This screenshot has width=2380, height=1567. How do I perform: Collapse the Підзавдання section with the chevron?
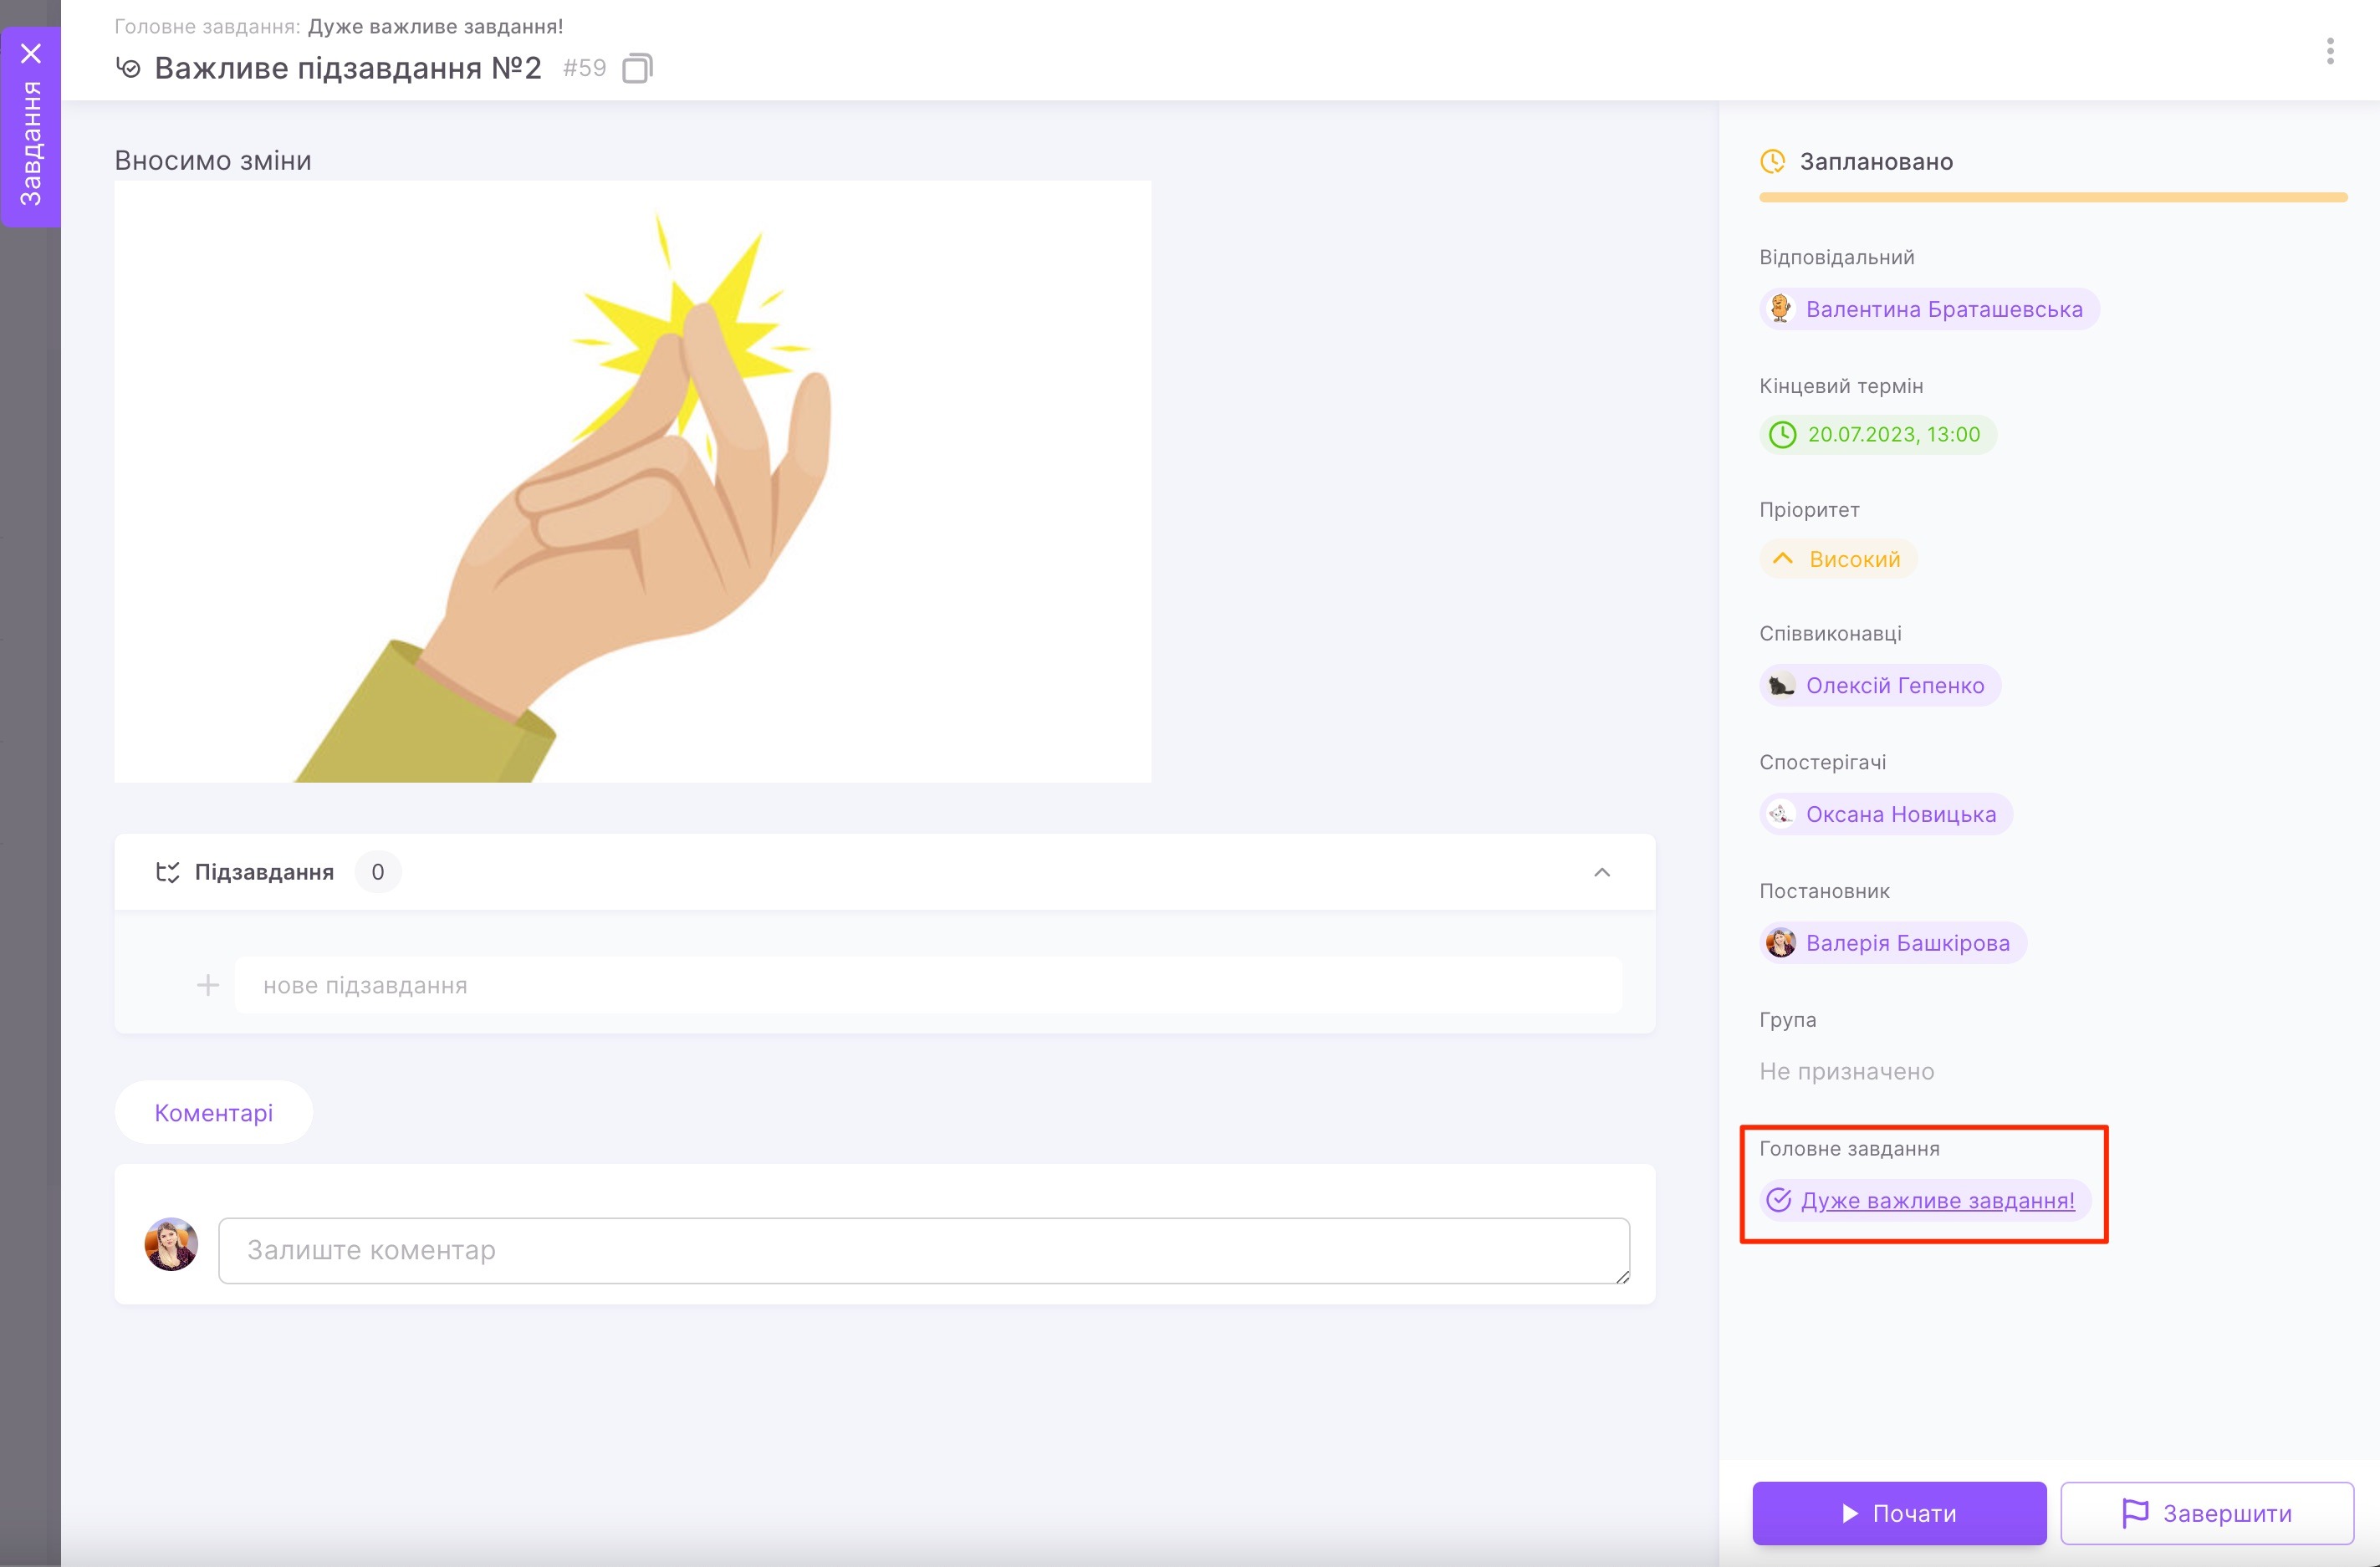coord(1601,872)
